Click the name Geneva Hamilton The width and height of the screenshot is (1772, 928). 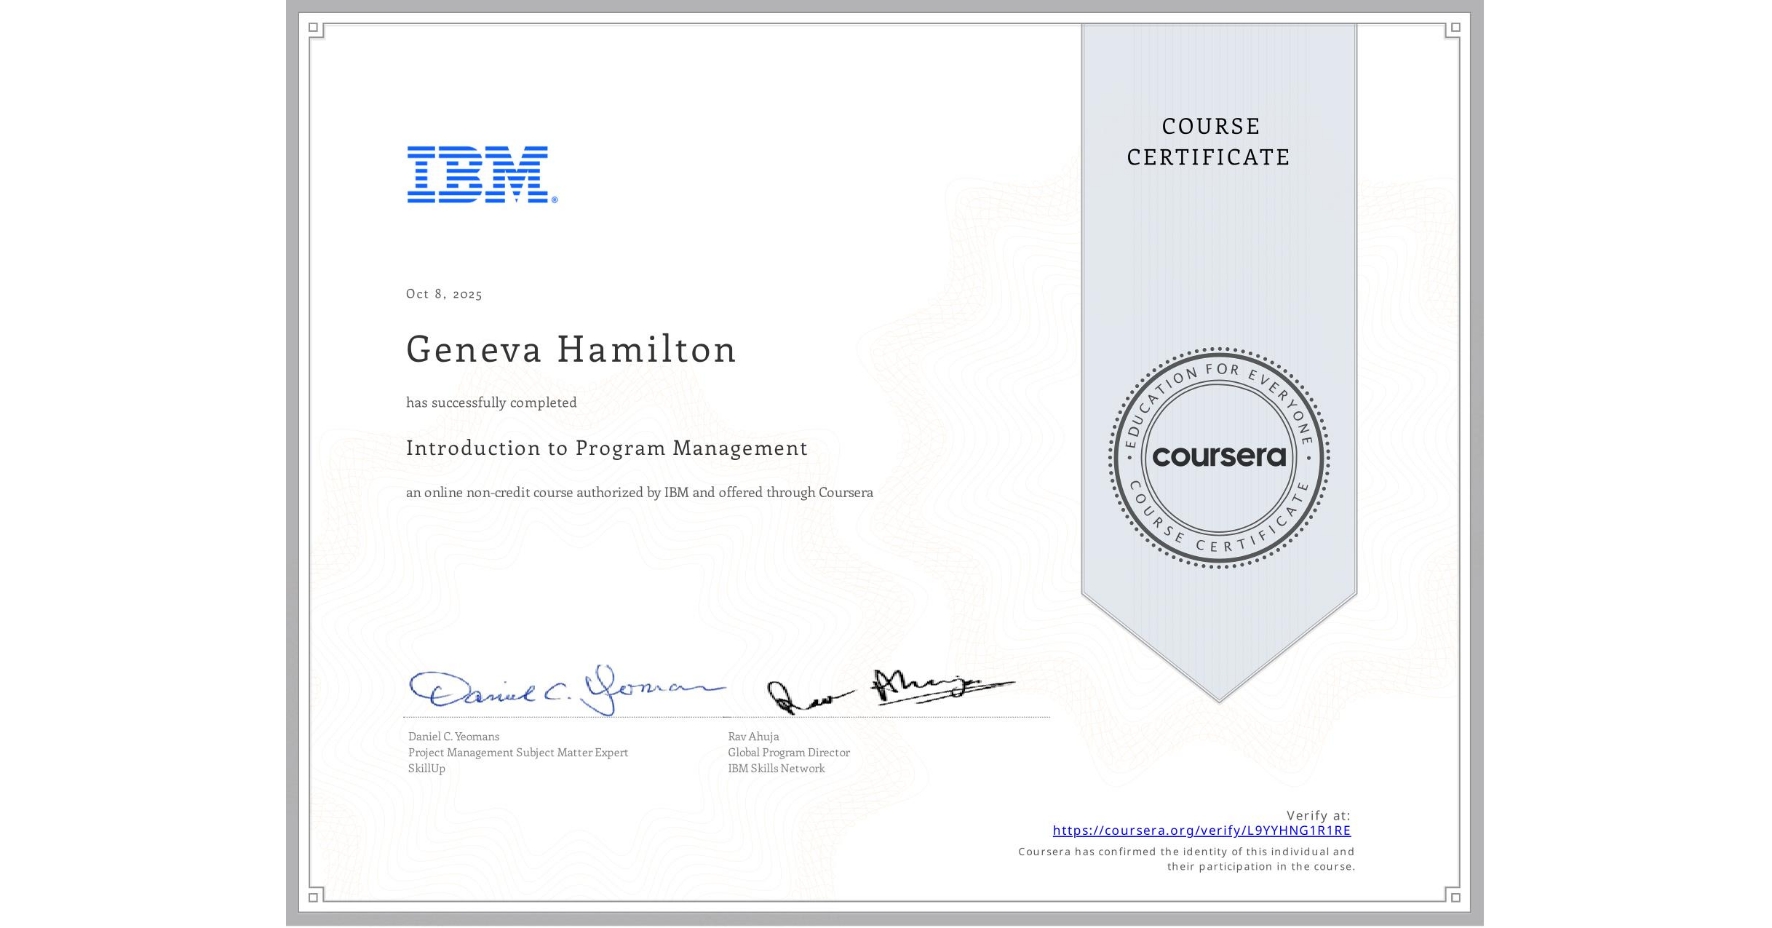(571, 350)
